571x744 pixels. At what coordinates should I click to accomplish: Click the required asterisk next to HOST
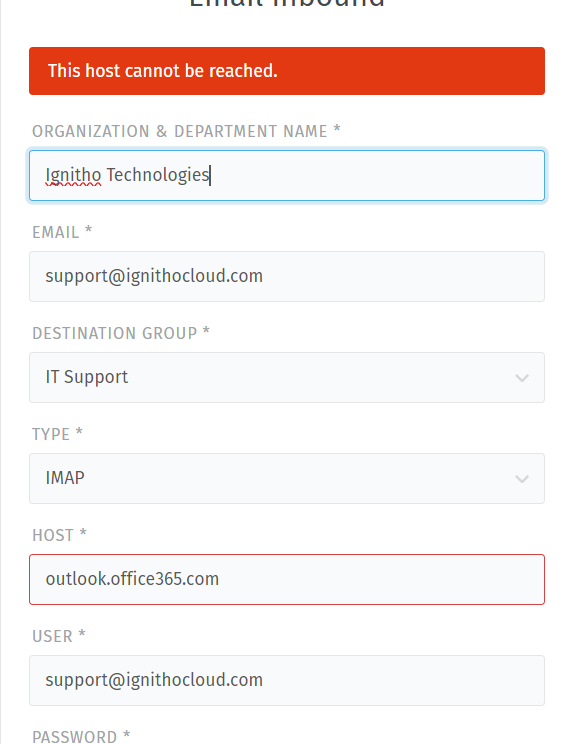point(83,532)
